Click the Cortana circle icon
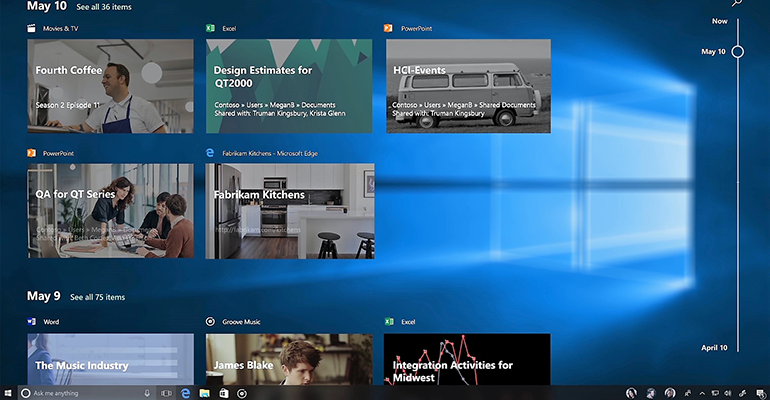The image size is (770, 400). tap(26, 393)
